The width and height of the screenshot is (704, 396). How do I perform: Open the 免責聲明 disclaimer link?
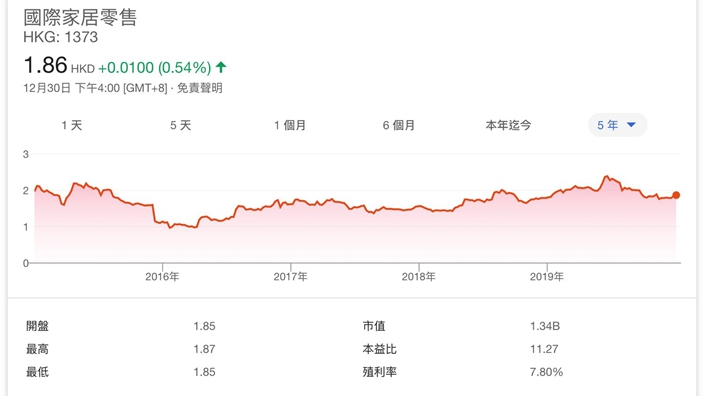click(200, 88)
